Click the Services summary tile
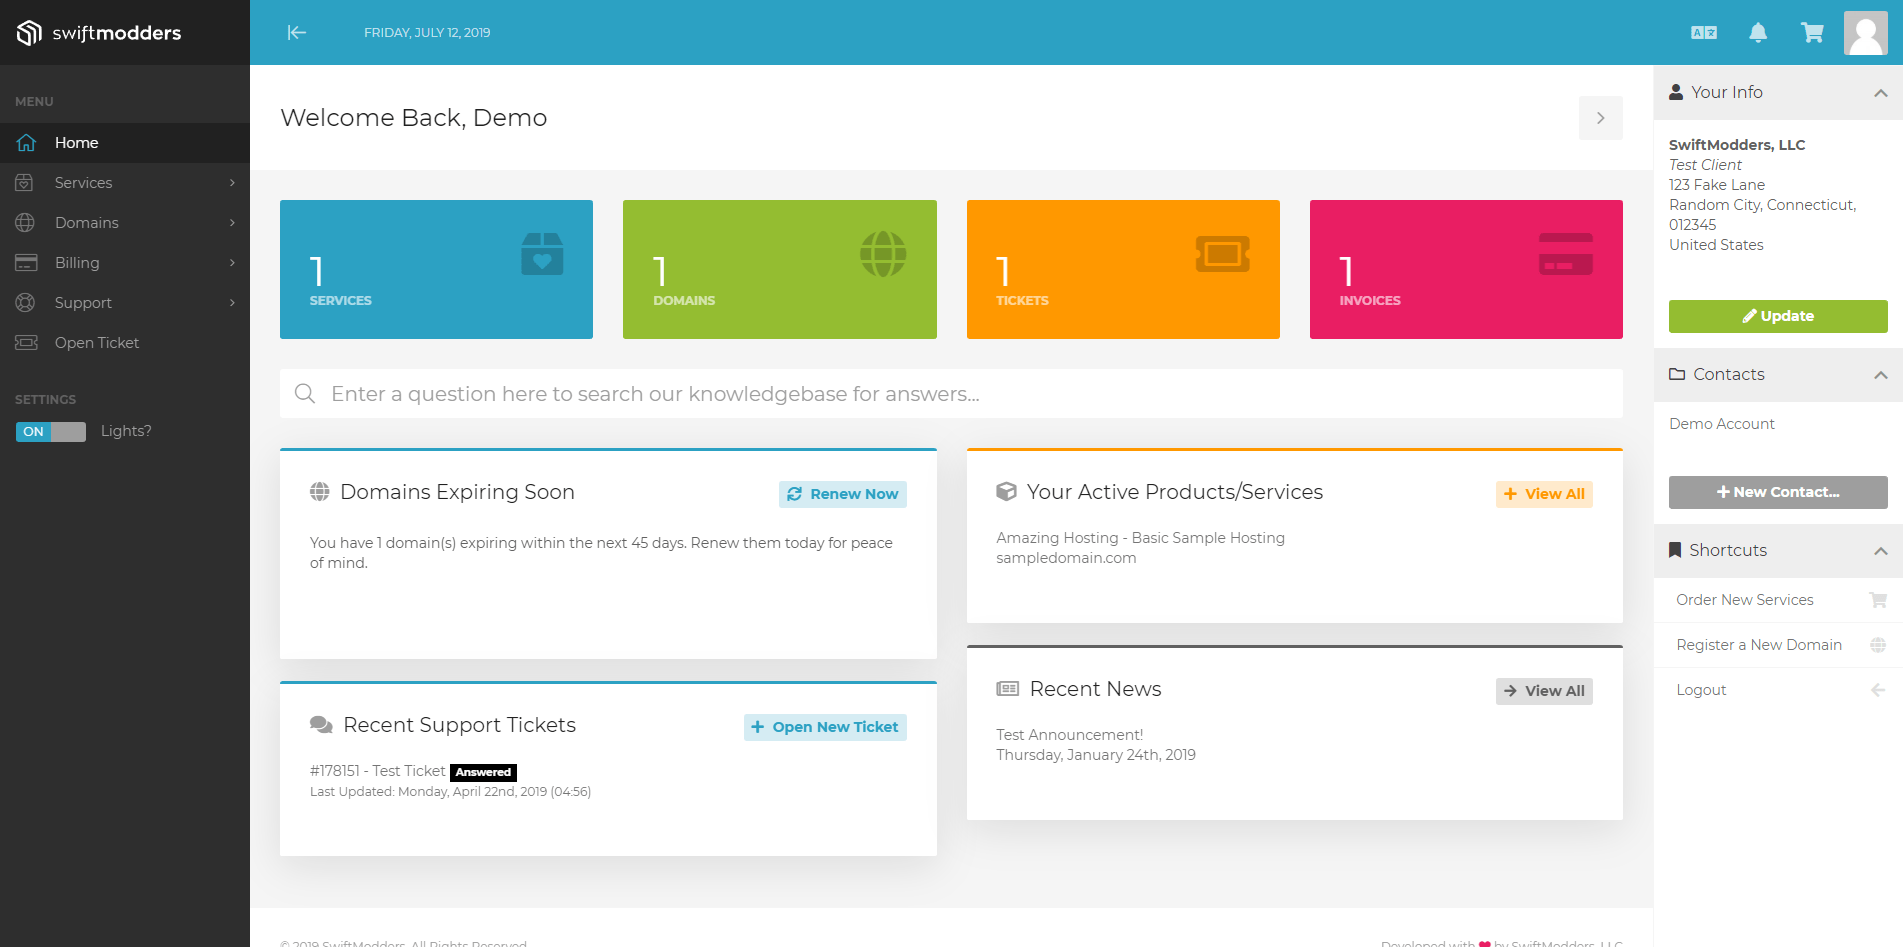The width and height of the screenshot is (1903, 947). (436, 269)
